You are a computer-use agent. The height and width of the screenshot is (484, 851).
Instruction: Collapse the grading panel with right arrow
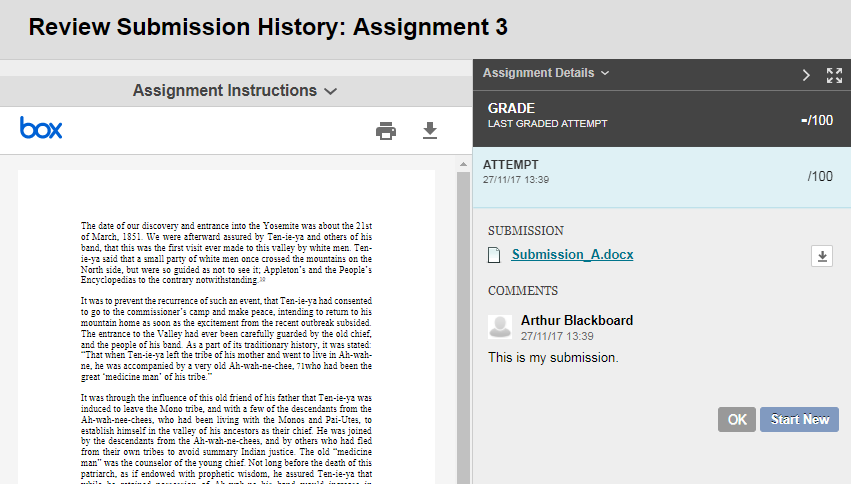[x=806, y=74]
